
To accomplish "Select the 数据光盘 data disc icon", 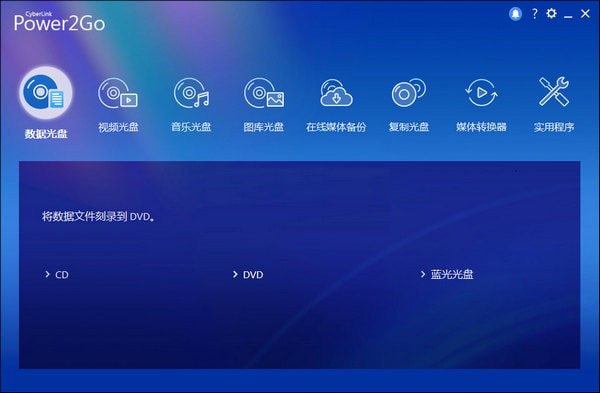I will 46,93.
